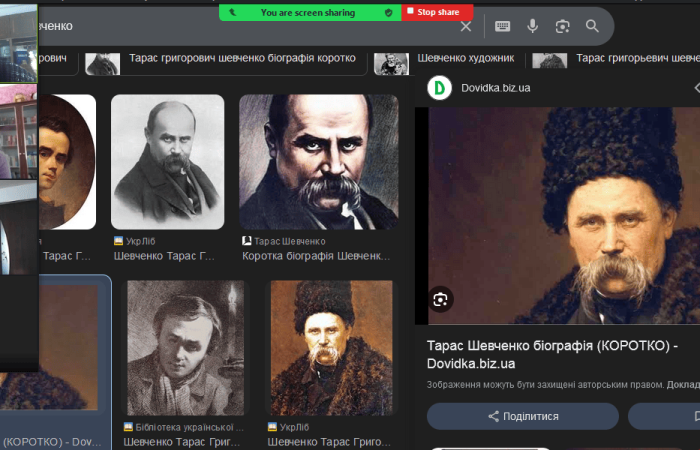
Task: Click the green shield icon in sharing bar
Action: click(x=388, y=12)
